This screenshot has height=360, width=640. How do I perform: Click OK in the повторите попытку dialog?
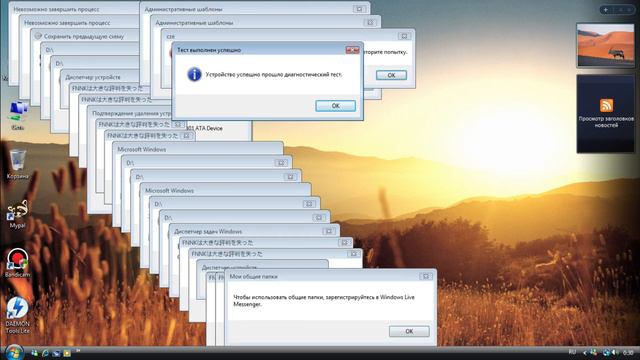(x=391, y=75)
